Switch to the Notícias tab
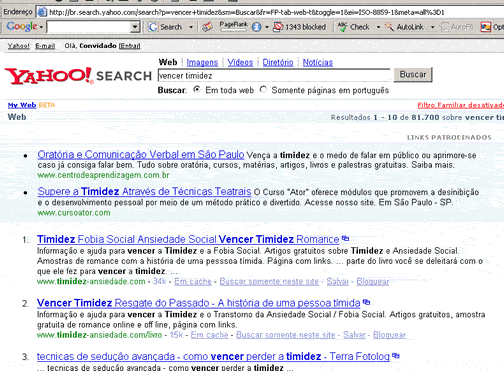This screenshot has width=504, height=371. pyautogui.click(x=318, y=62)
